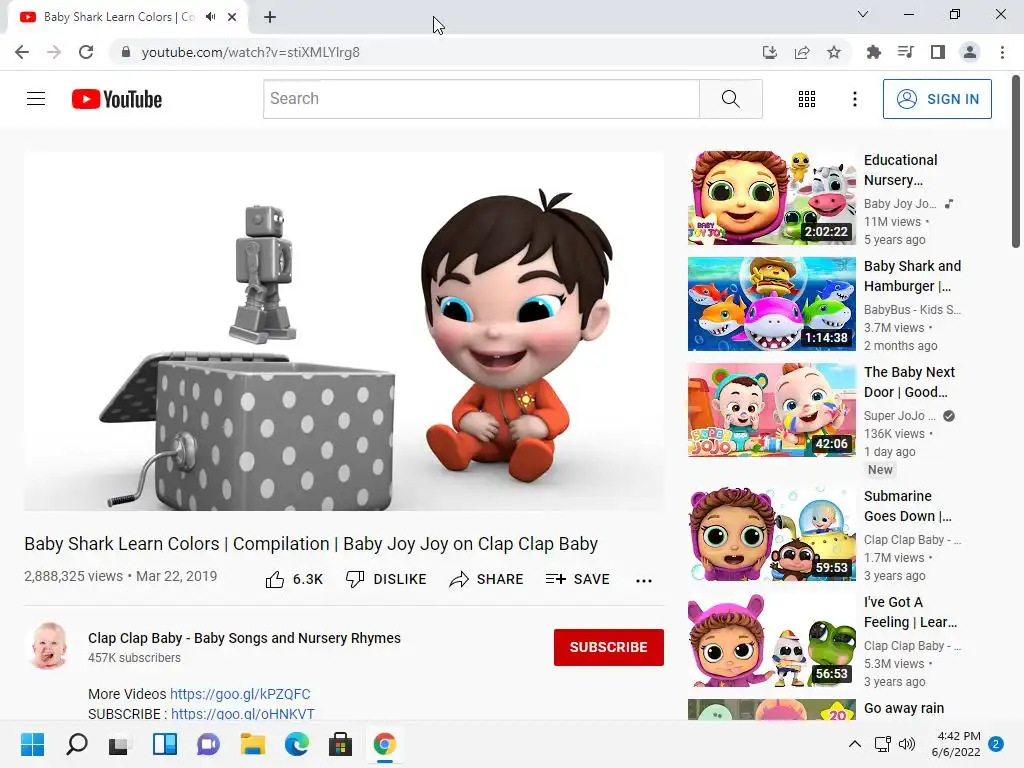
Task: Expand hidden system tray icons
Action: pos(854,744)
